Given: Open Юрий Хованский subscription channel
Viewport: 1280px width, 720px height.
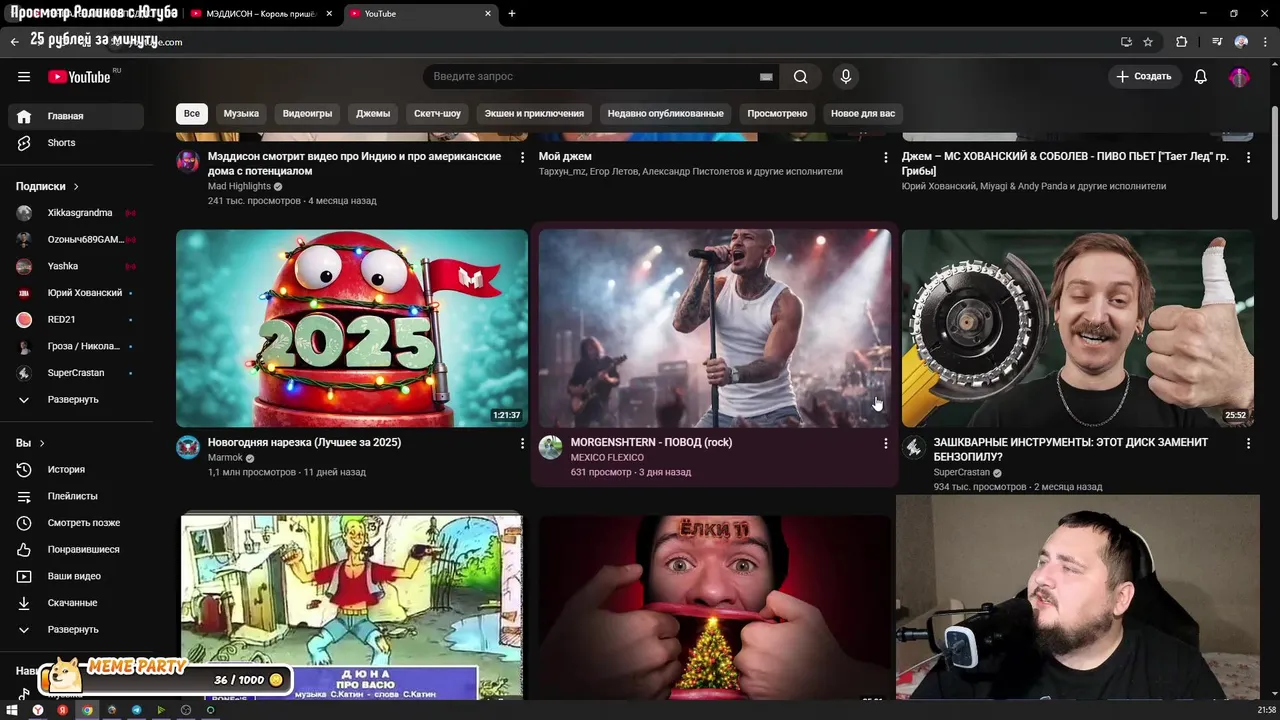Looking at the screenshot, I should [76, 293].
